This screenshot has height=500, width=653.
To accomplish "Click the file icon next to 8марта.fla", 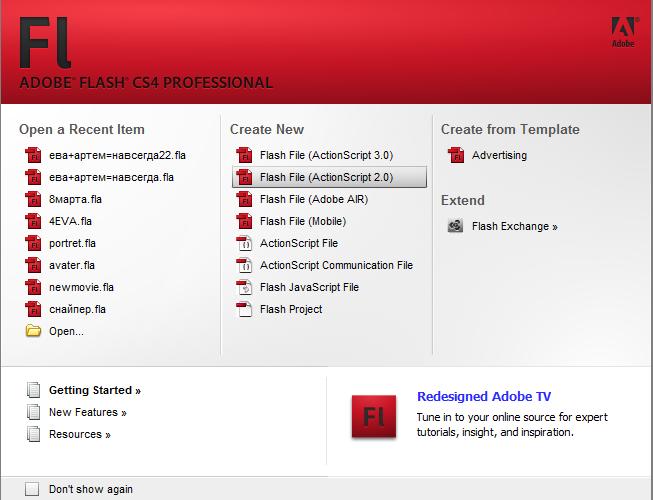I will tap(33, 199).
